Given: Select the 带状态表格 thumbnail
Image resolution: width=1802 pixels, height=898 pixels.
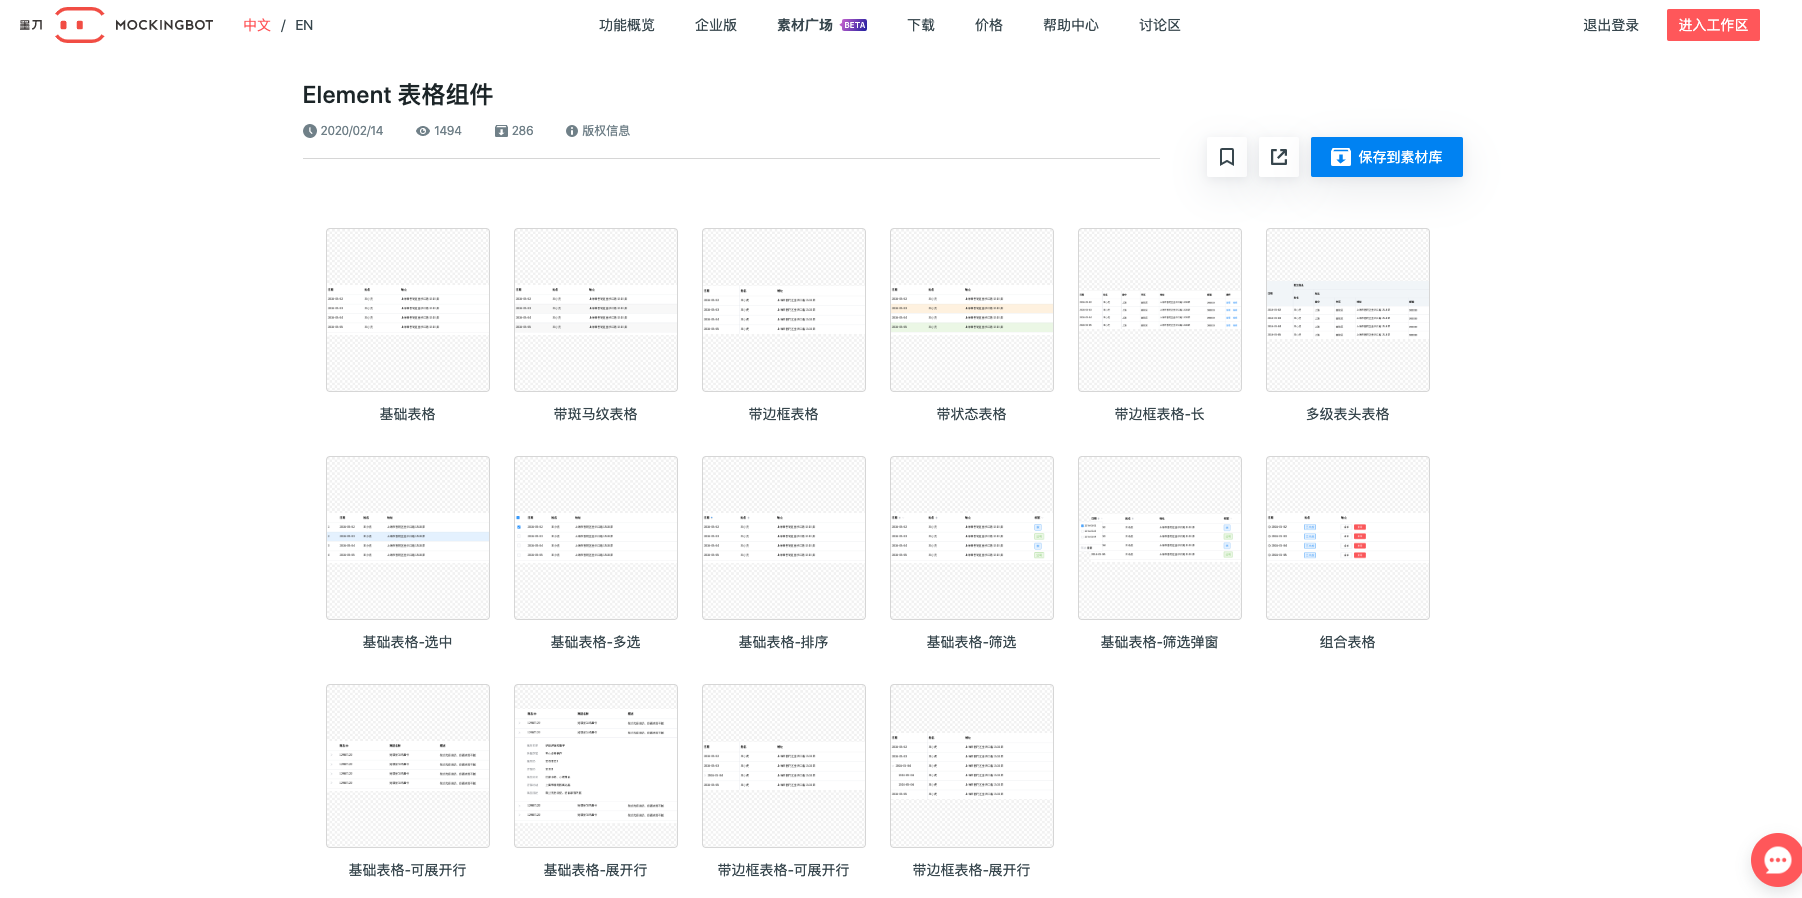Looking at the screenshot, I should (x=972, y=310).
